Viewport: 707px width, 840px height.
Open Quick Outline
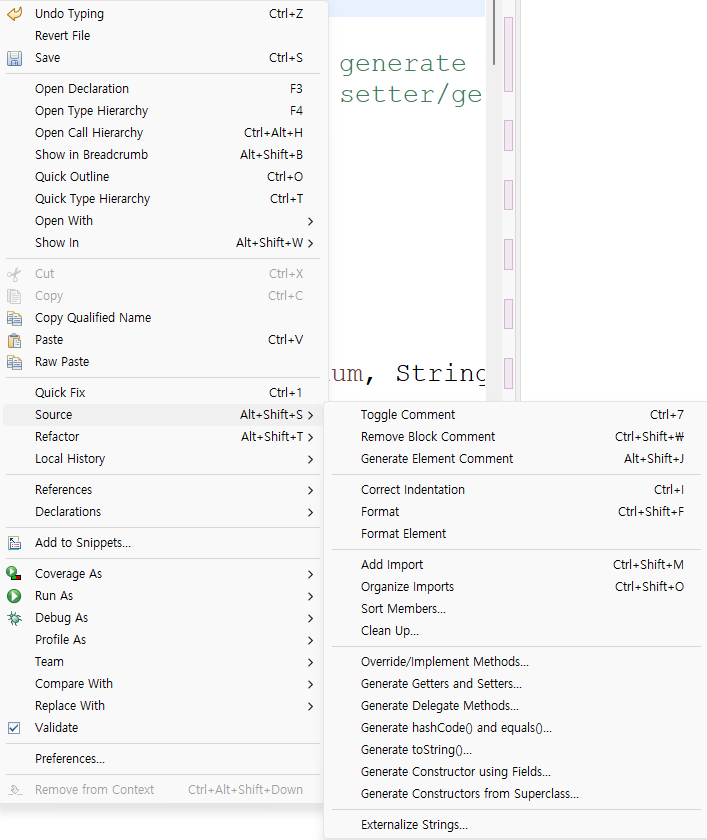[x=163, y=176]
